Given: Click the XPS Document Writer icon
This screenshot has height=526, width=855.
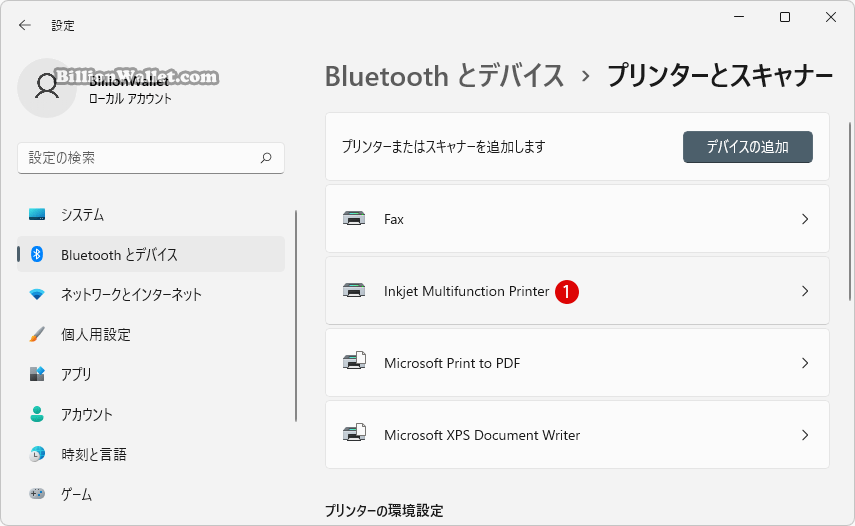Looking at the screenshot, I should coord(354,433).
